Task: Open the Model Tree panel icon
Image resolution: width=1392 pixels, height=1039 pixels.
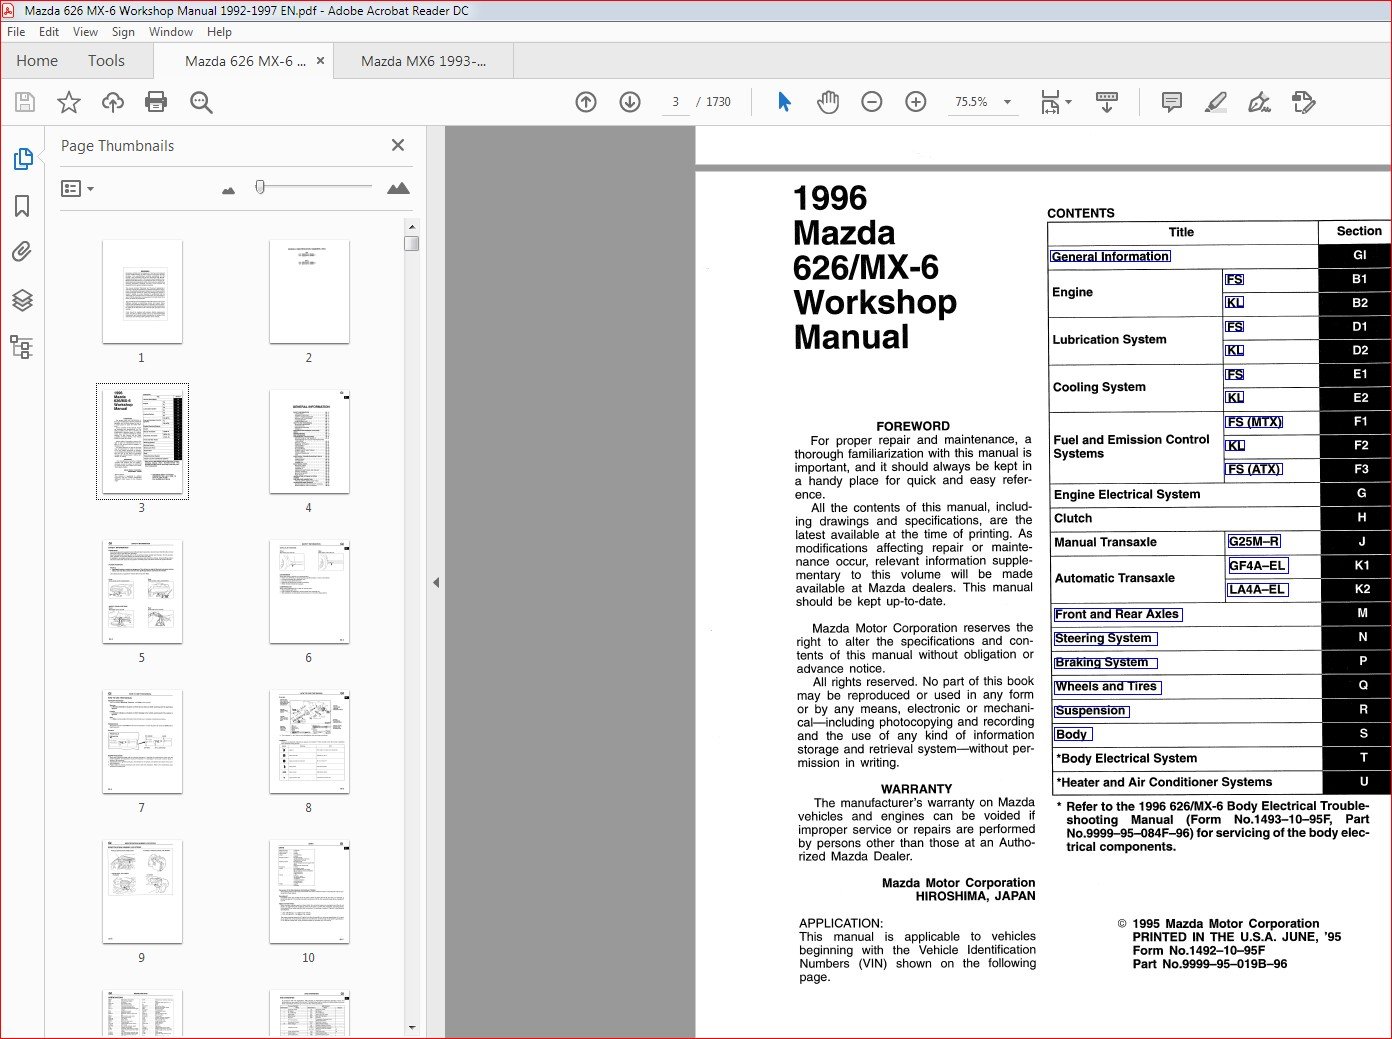Action: (22, 347)
